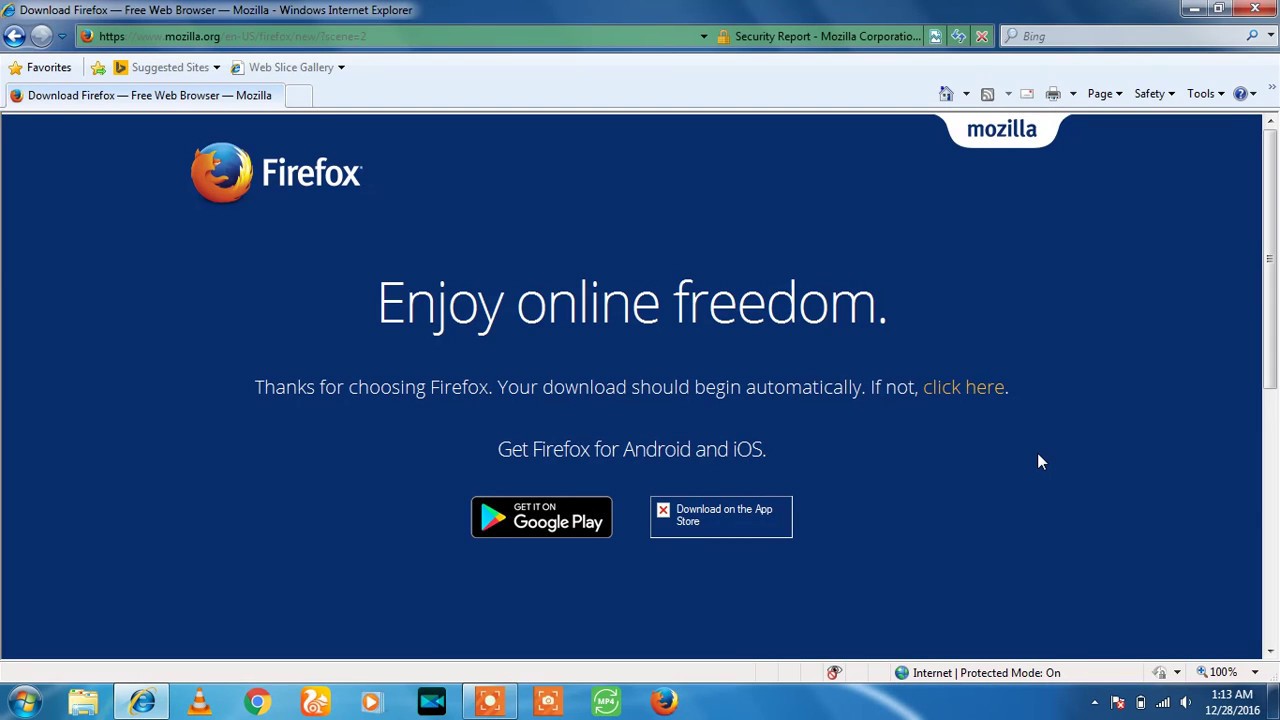1280x720 pixels.
Task: Refresh the page using the refresh icon
Action: pyautogui.click(x=958, y=36)
